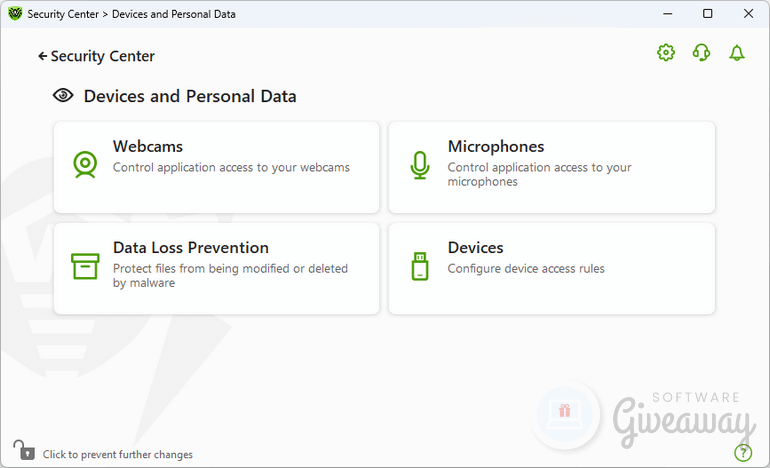Click the padlock to prevent further changes
Screen dimensions: 770x468
pos(24,450)
